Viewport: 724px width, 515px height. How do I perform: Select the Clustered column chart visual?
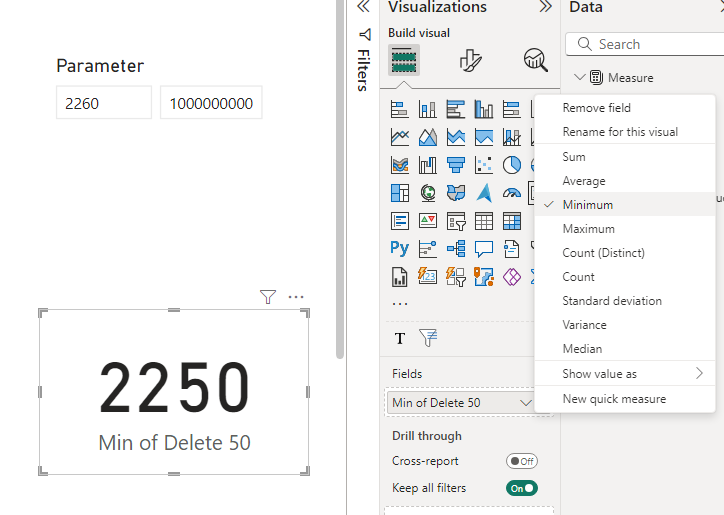pyautogui.click(x=484, y=109)
